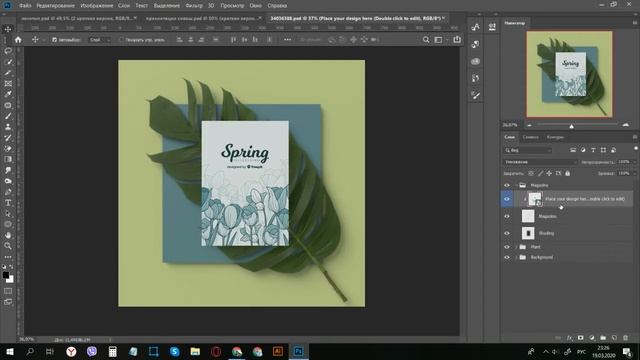Open the Windows Start button

click(x=9, y=352)
